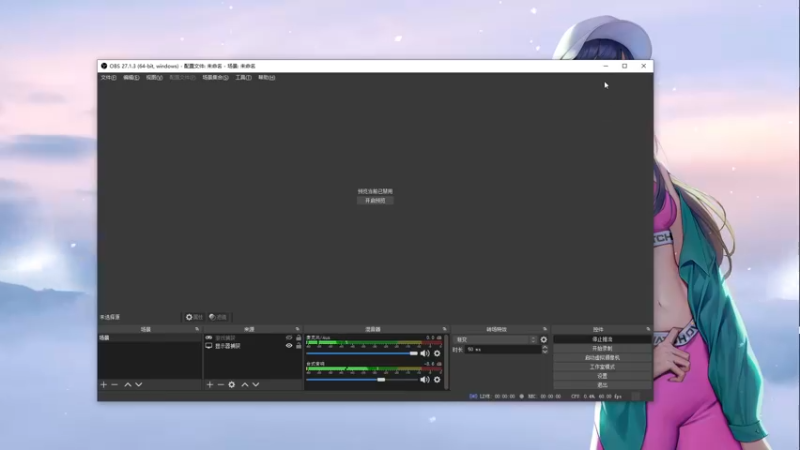Pop out the 场景 scenes dock

tap(197, 330)
